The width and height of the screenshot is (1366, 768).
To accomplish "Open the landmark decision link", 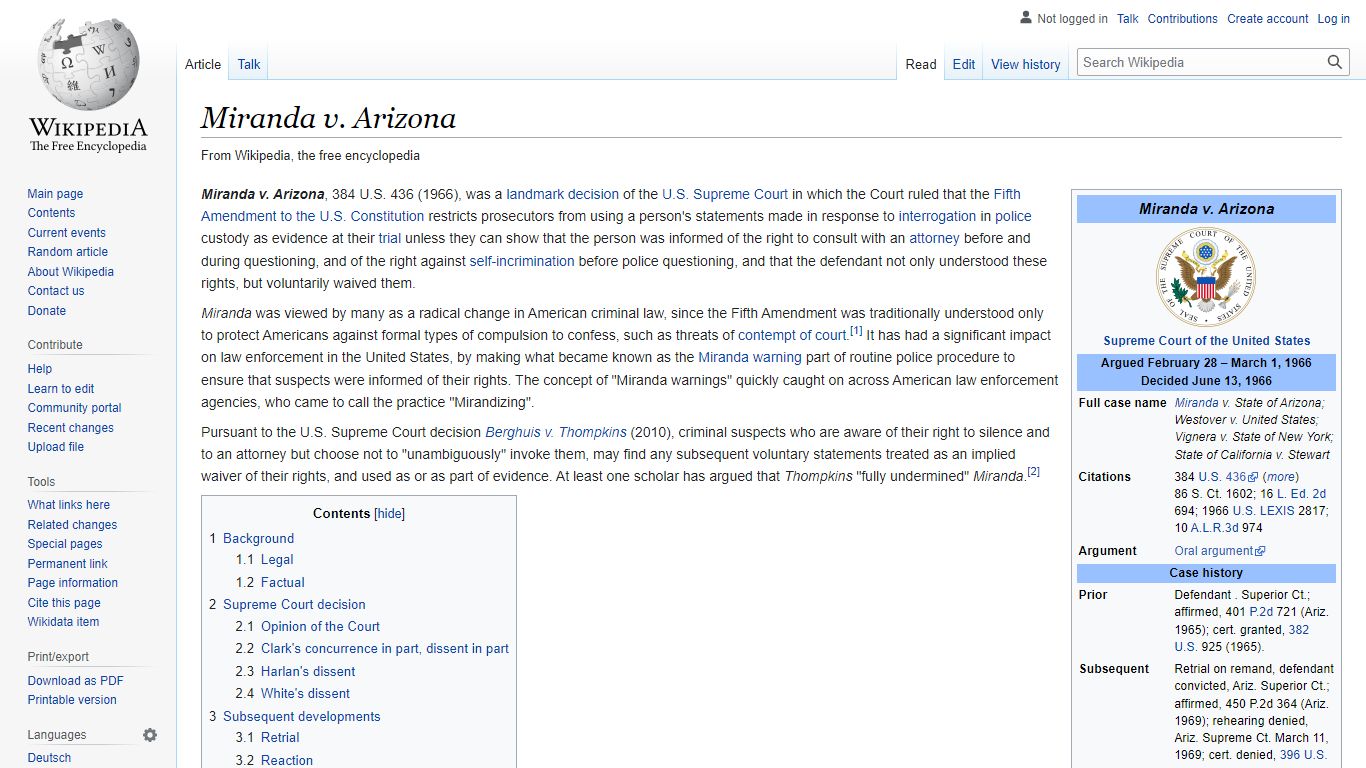I will pos(563,194).
